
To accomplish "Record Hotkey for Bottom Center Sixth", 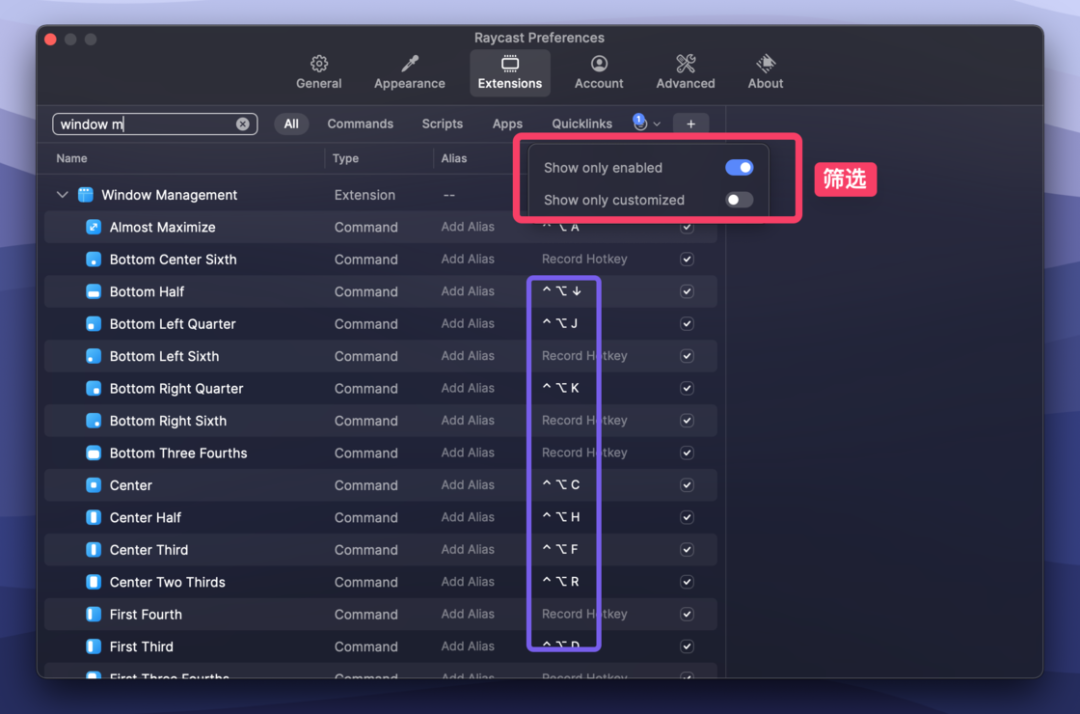I will pyautogui.click(x=584, y=259).
